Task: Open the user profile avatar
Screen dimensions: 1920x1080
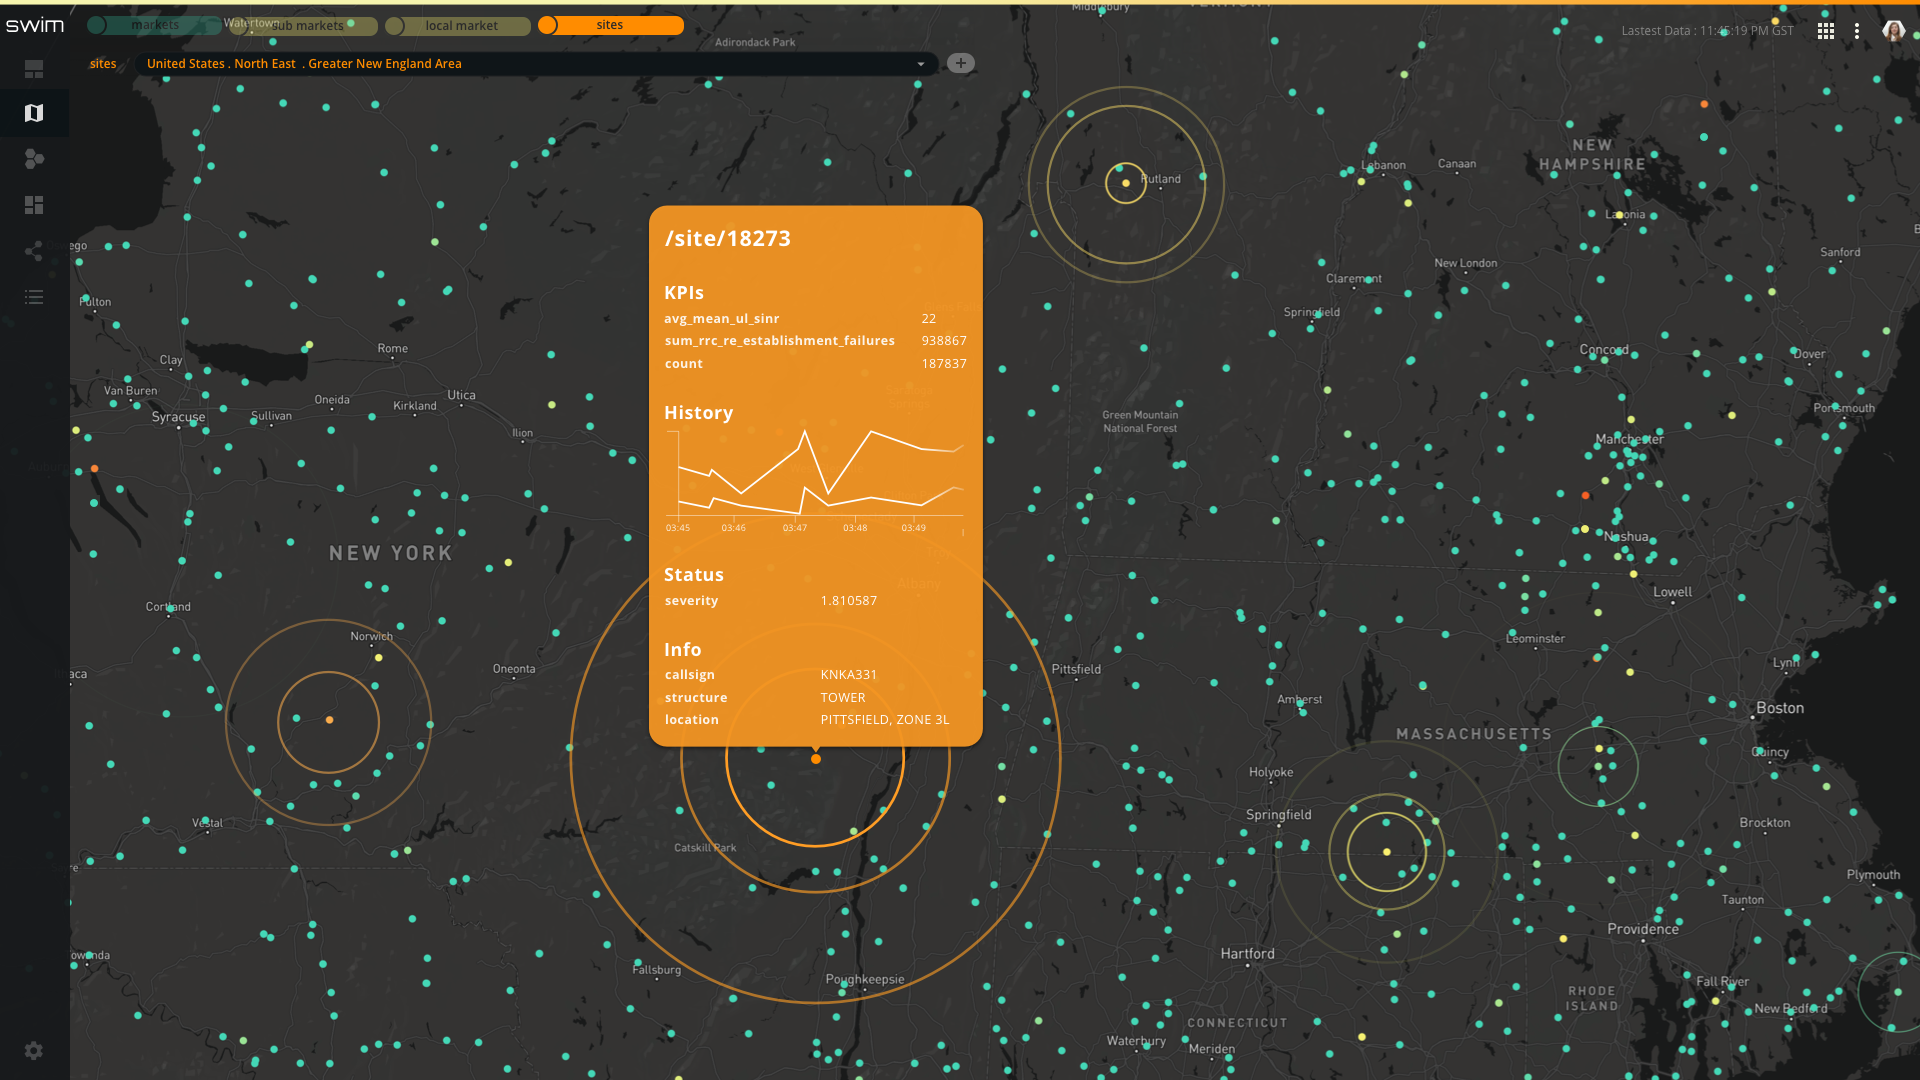Action: (1893, 30)
